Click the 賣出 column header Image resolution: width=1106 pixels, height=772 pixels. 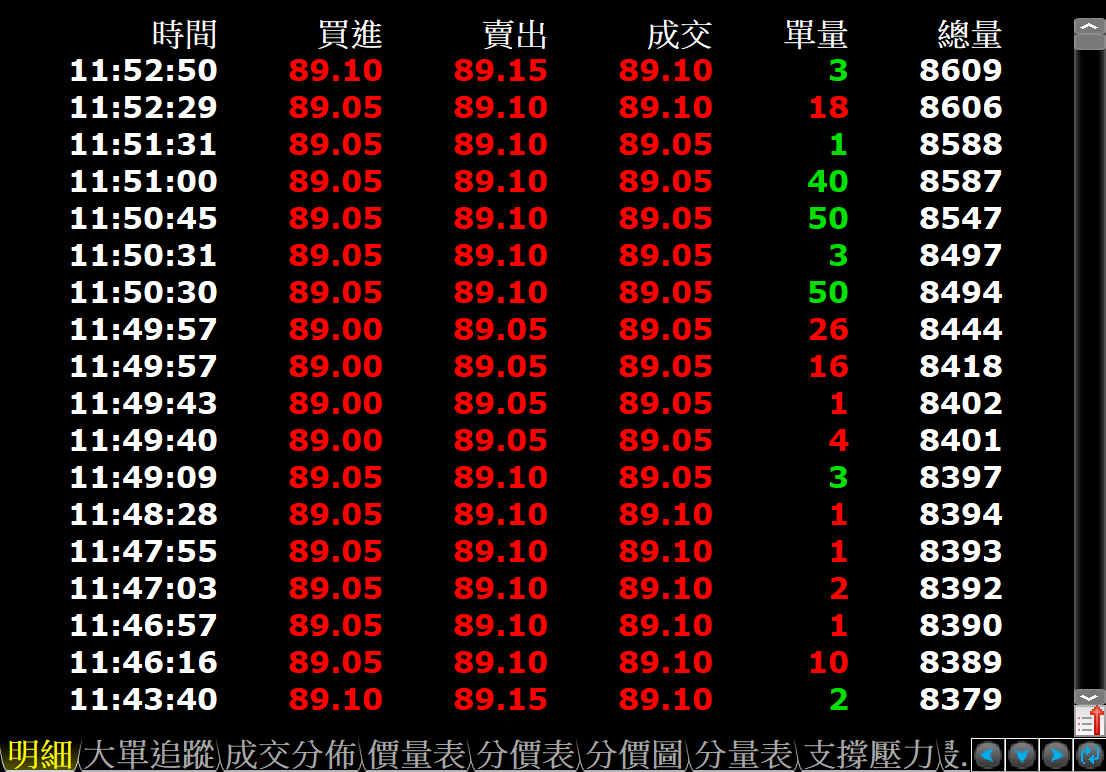click(x=515, y=34)
